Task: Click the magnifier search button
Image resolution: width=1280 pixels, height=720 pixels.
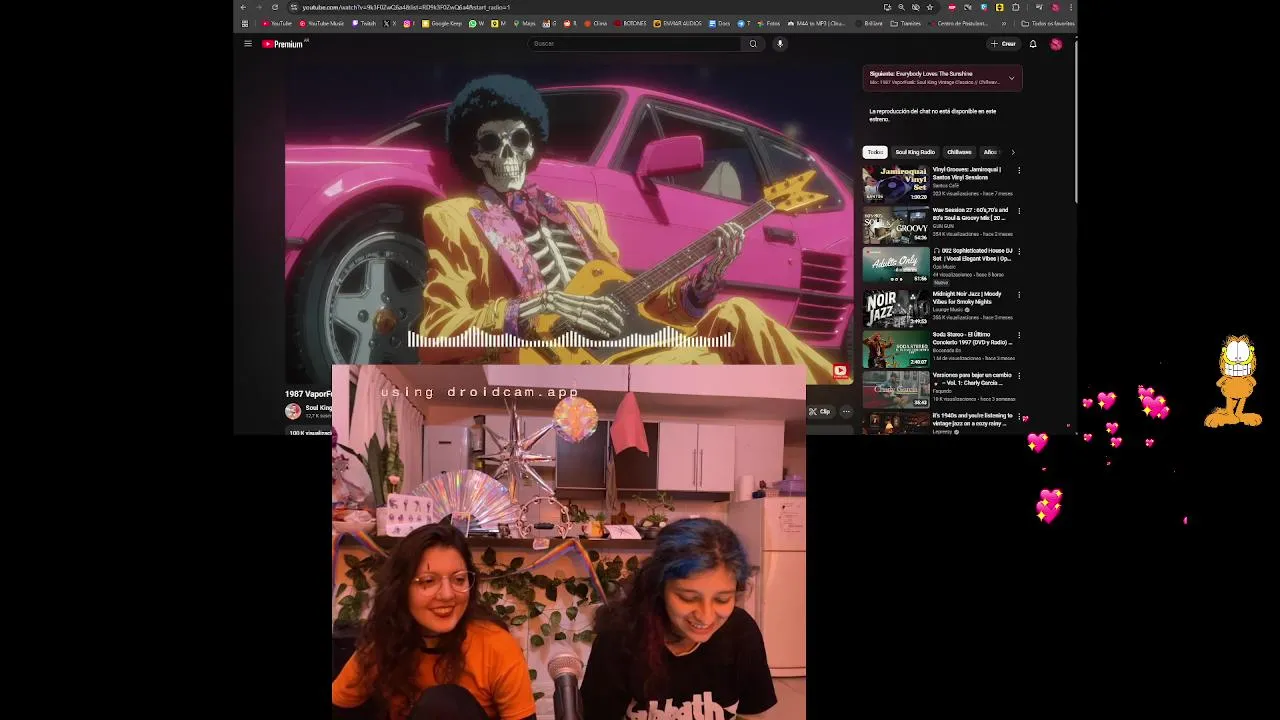Action: pyautogui.click(x=753, y=43)
